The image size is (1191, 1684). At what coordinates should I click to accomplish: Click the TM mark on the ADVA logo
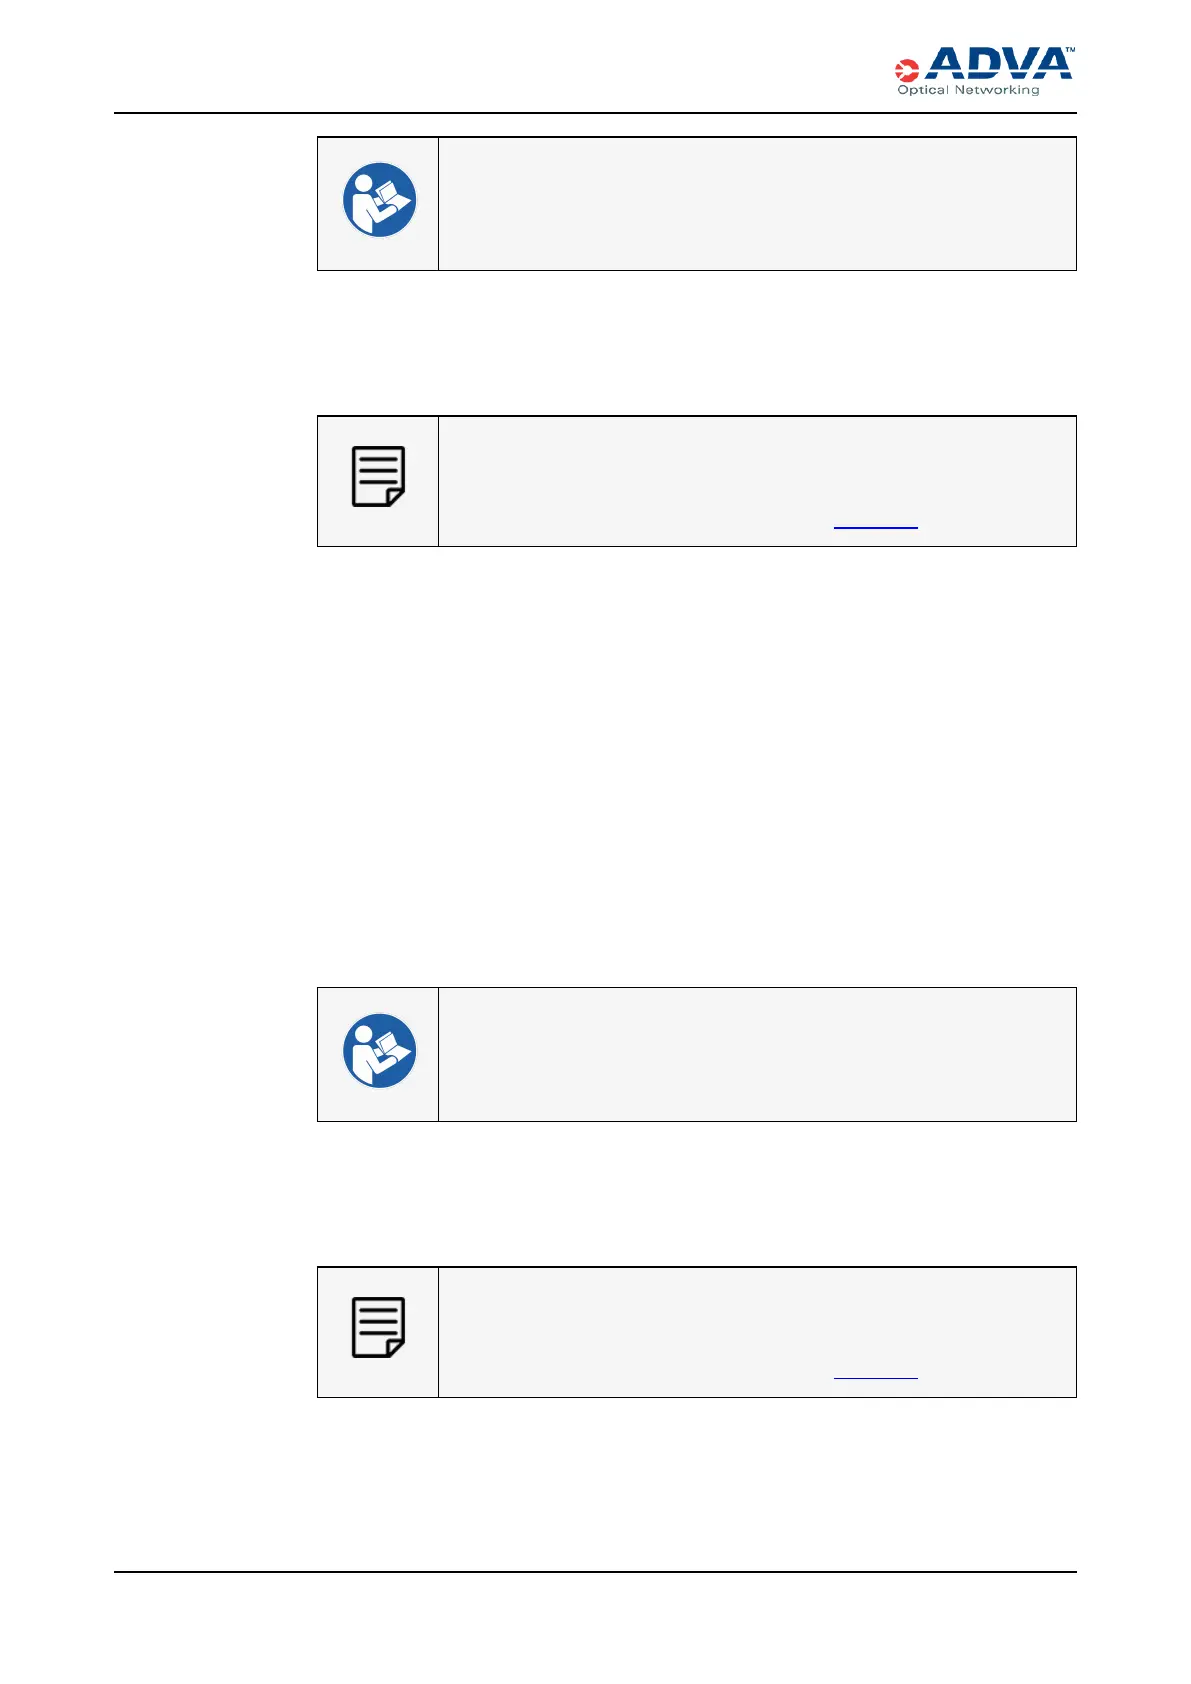pyautogui.click(x=1069, y=49)
